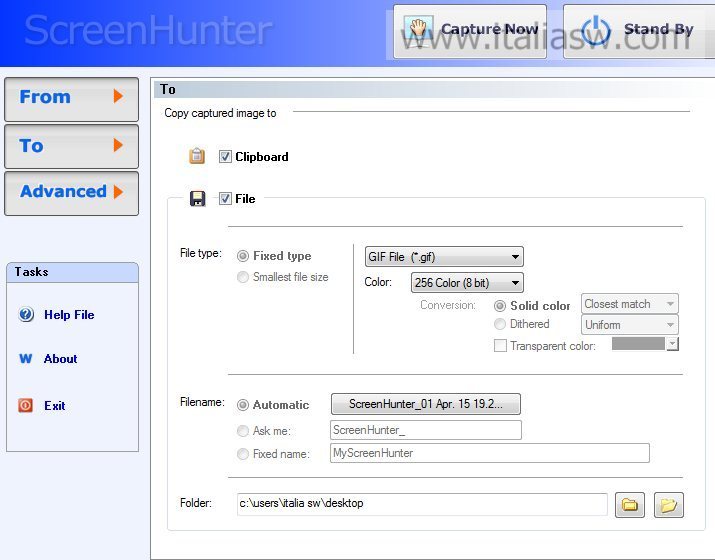This screenshot has height=560, width=715.
Task: Toggle the Clipboard checkbox
Action: point(225,156)
